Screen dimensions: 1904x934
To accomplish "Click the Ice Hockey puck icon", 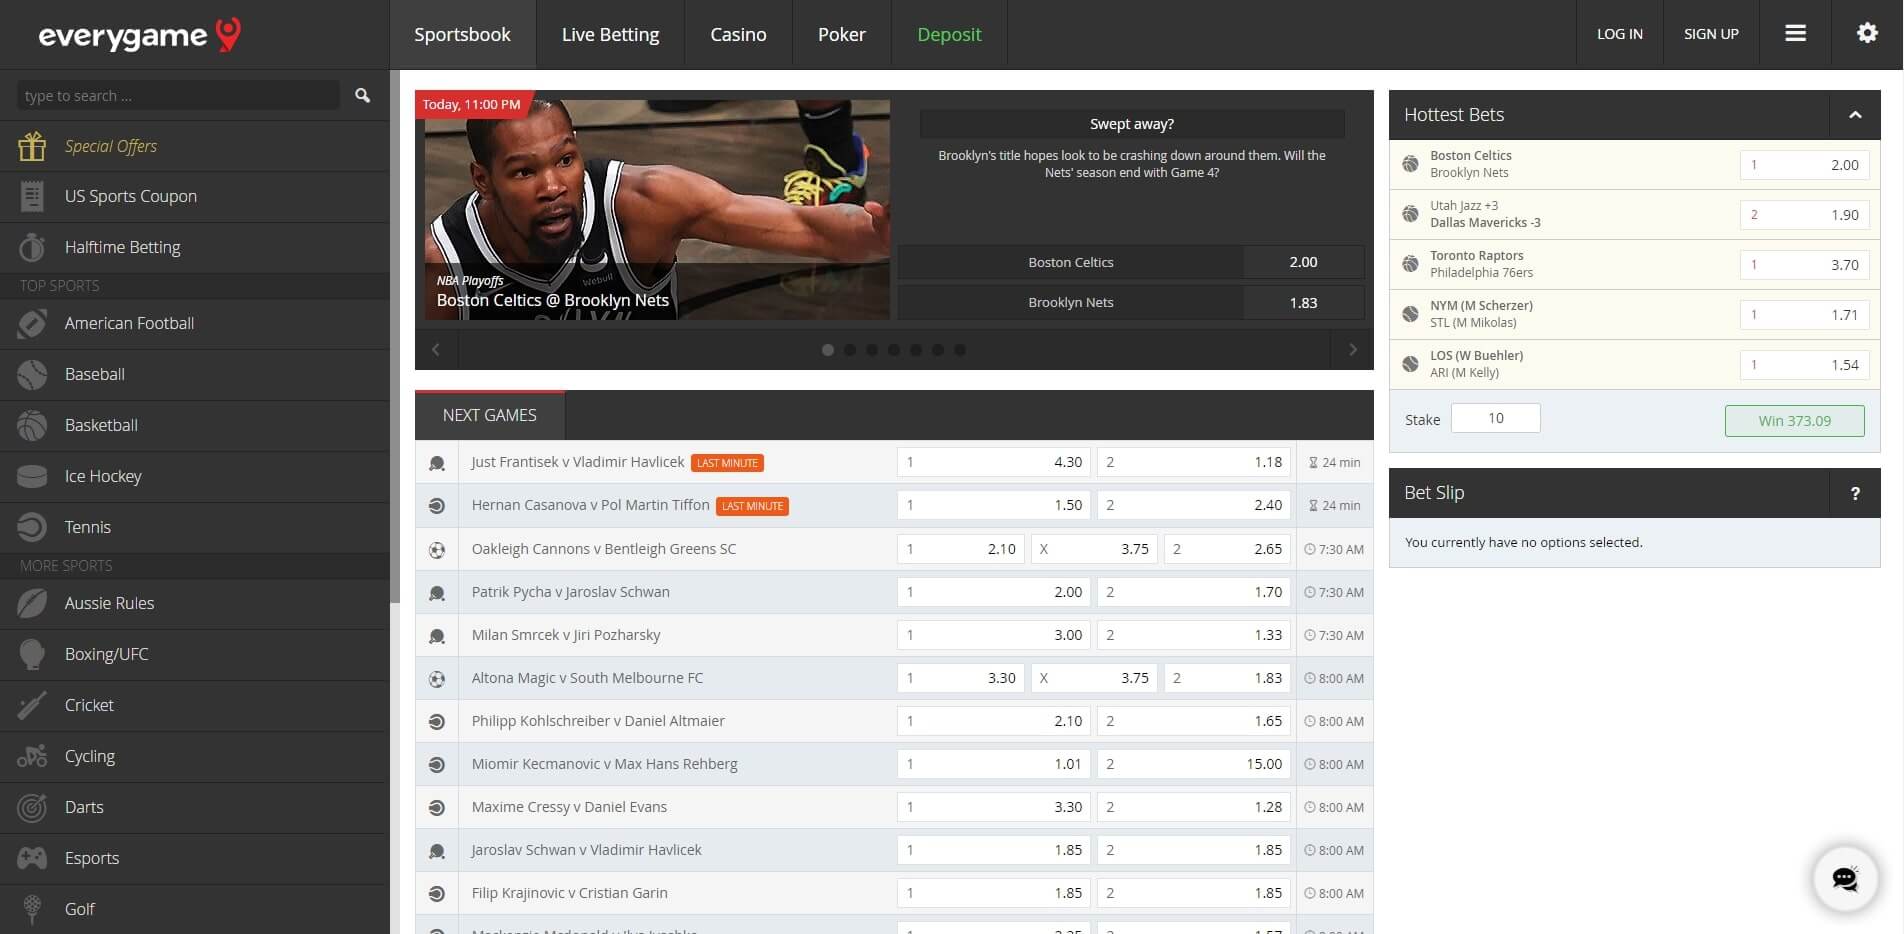I will [32, 476].
